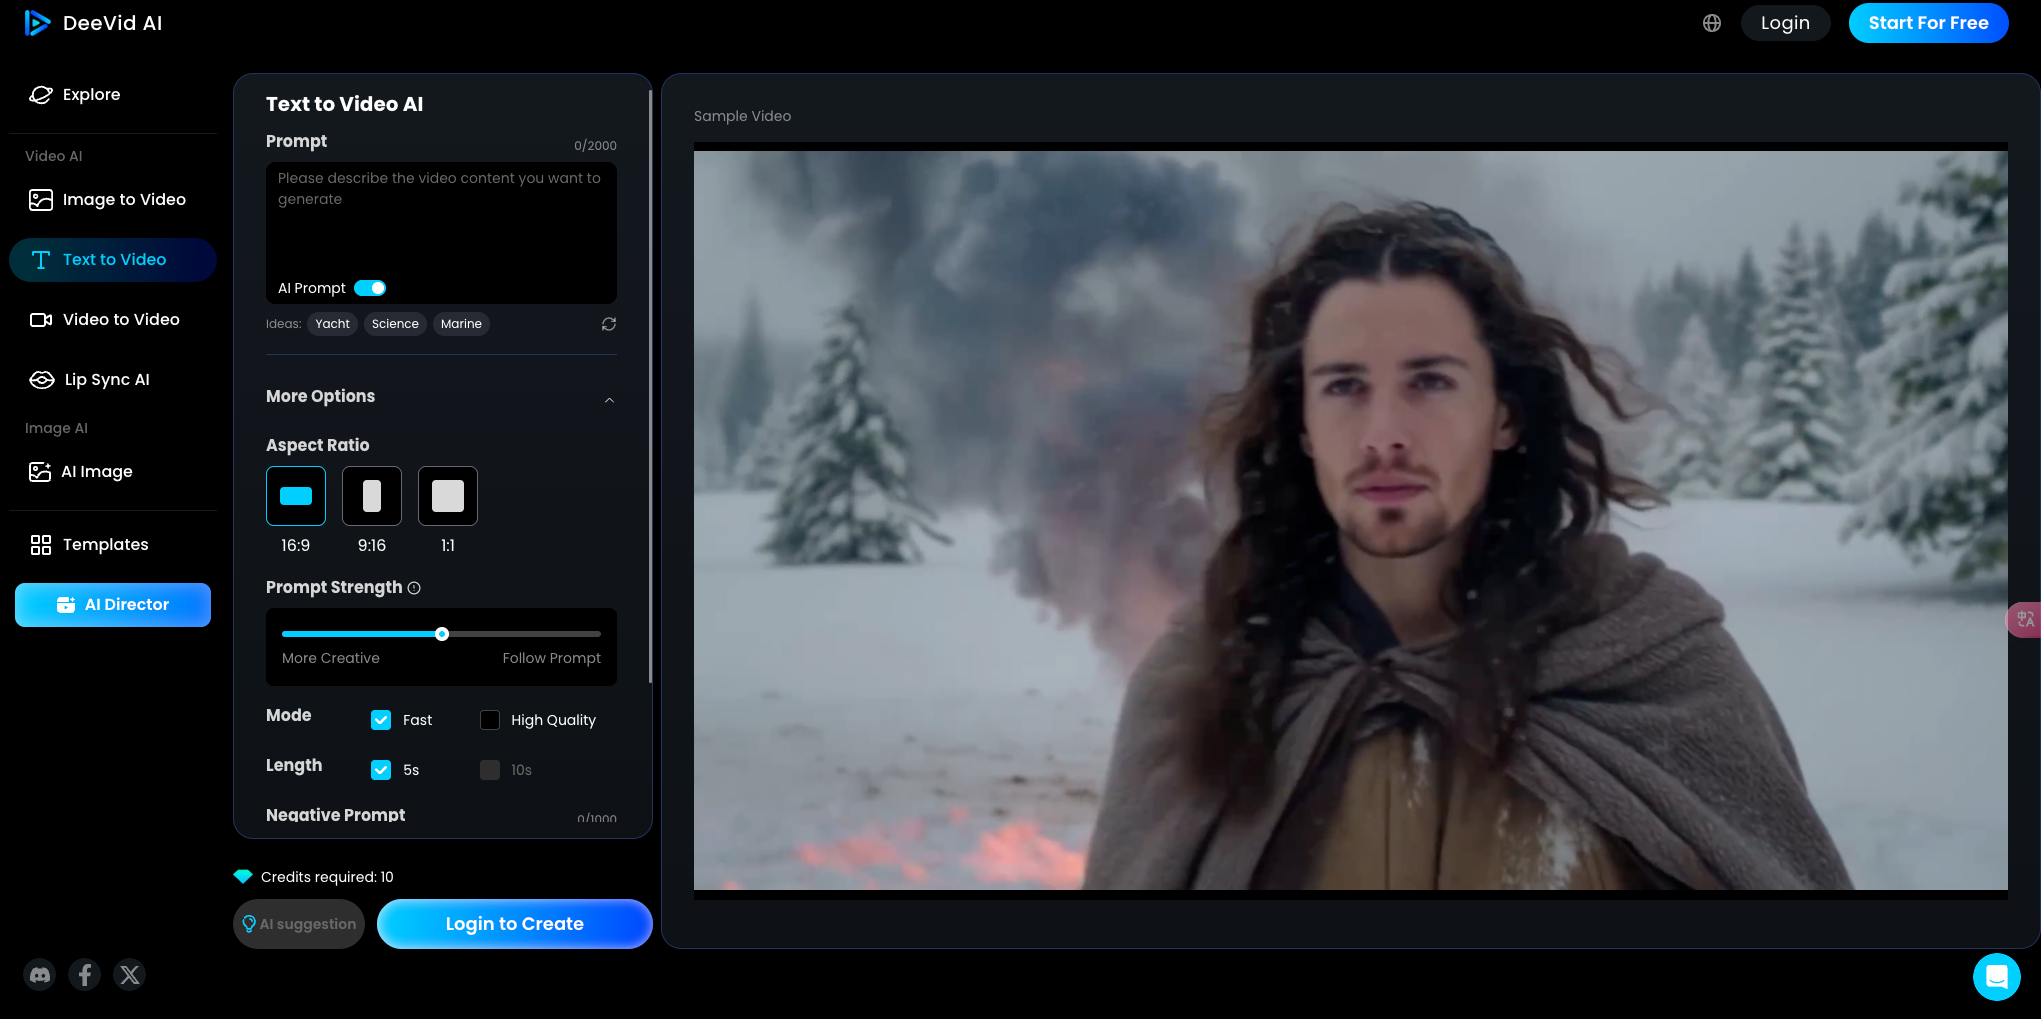Click the Image to Video icon
This screenshot has width=2041, height=1019.
tap(41, 200)
